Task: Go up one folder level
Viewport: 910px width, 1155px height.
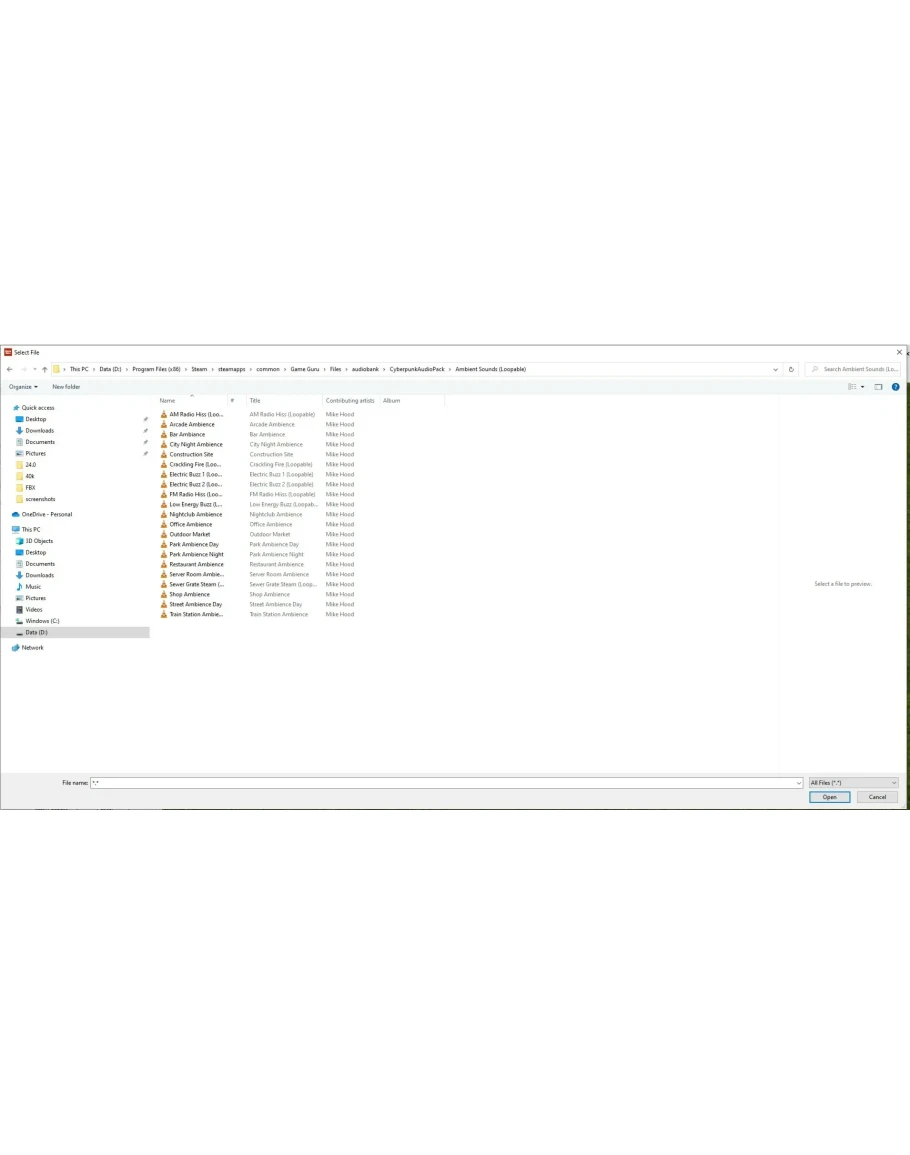Action: [44, 369]
